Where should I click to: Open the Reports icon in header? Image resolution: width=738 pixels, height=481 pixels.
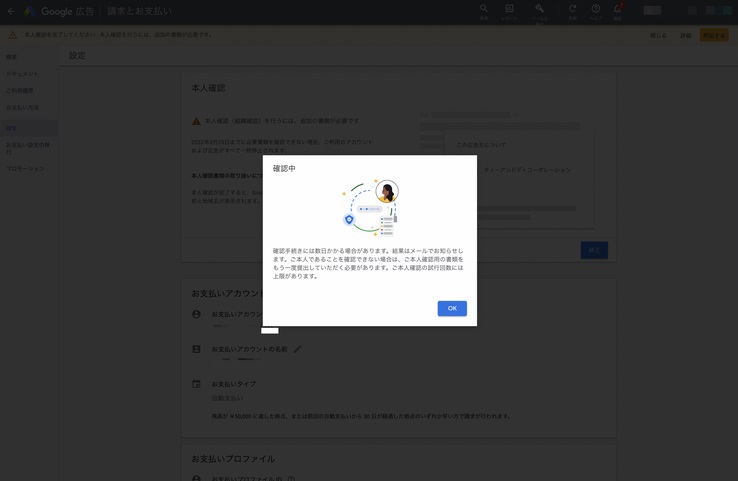(x=509, y=8)
